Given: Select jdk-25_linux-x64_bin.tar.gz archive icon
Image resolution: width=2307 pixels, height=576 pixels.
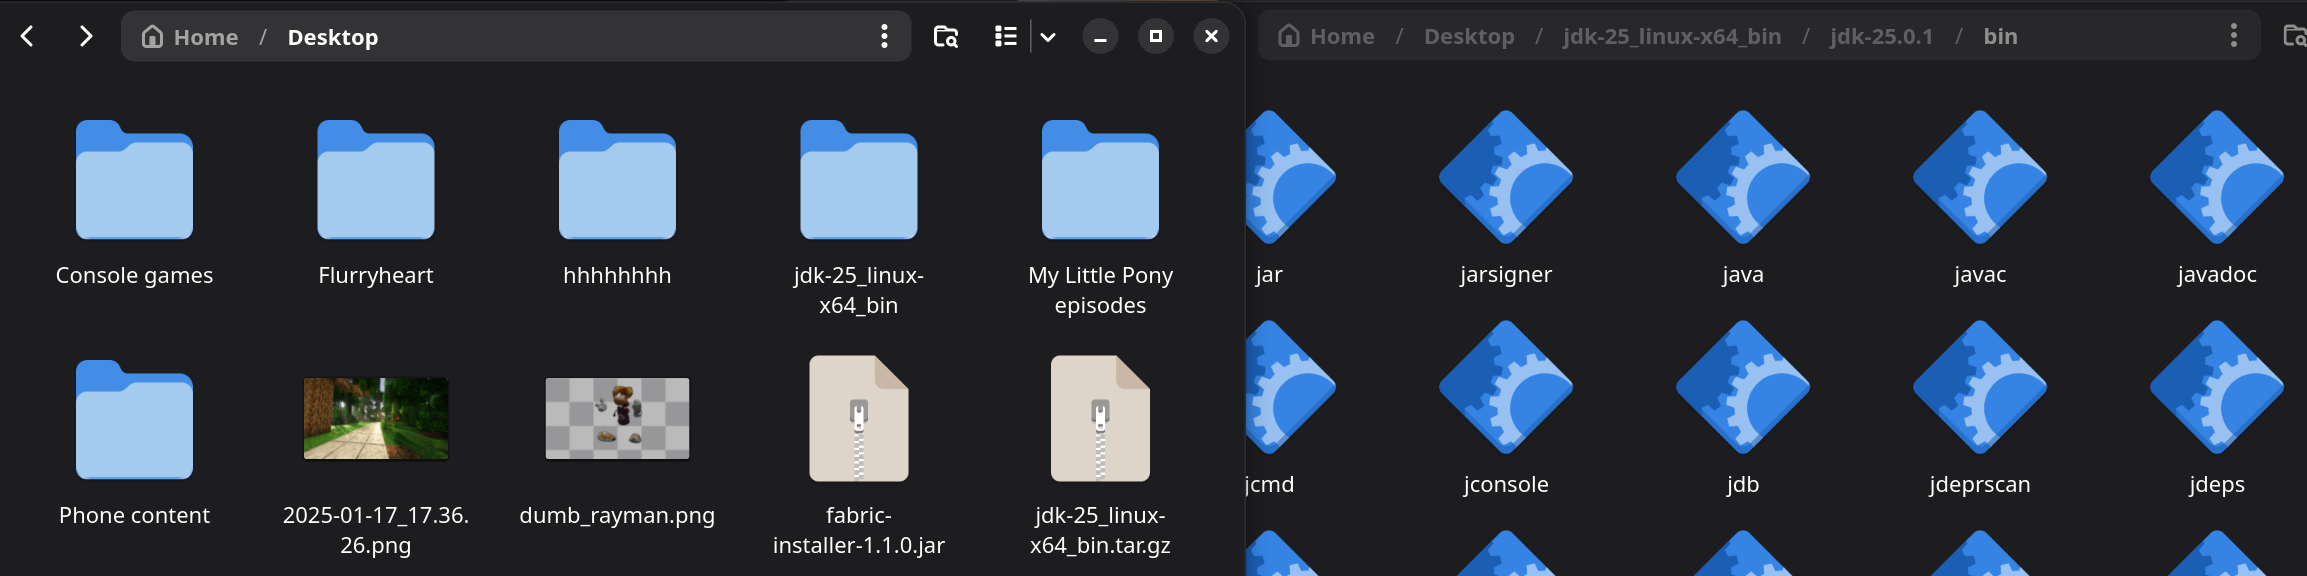Looking at the screenshot, I should (1100, 418).
